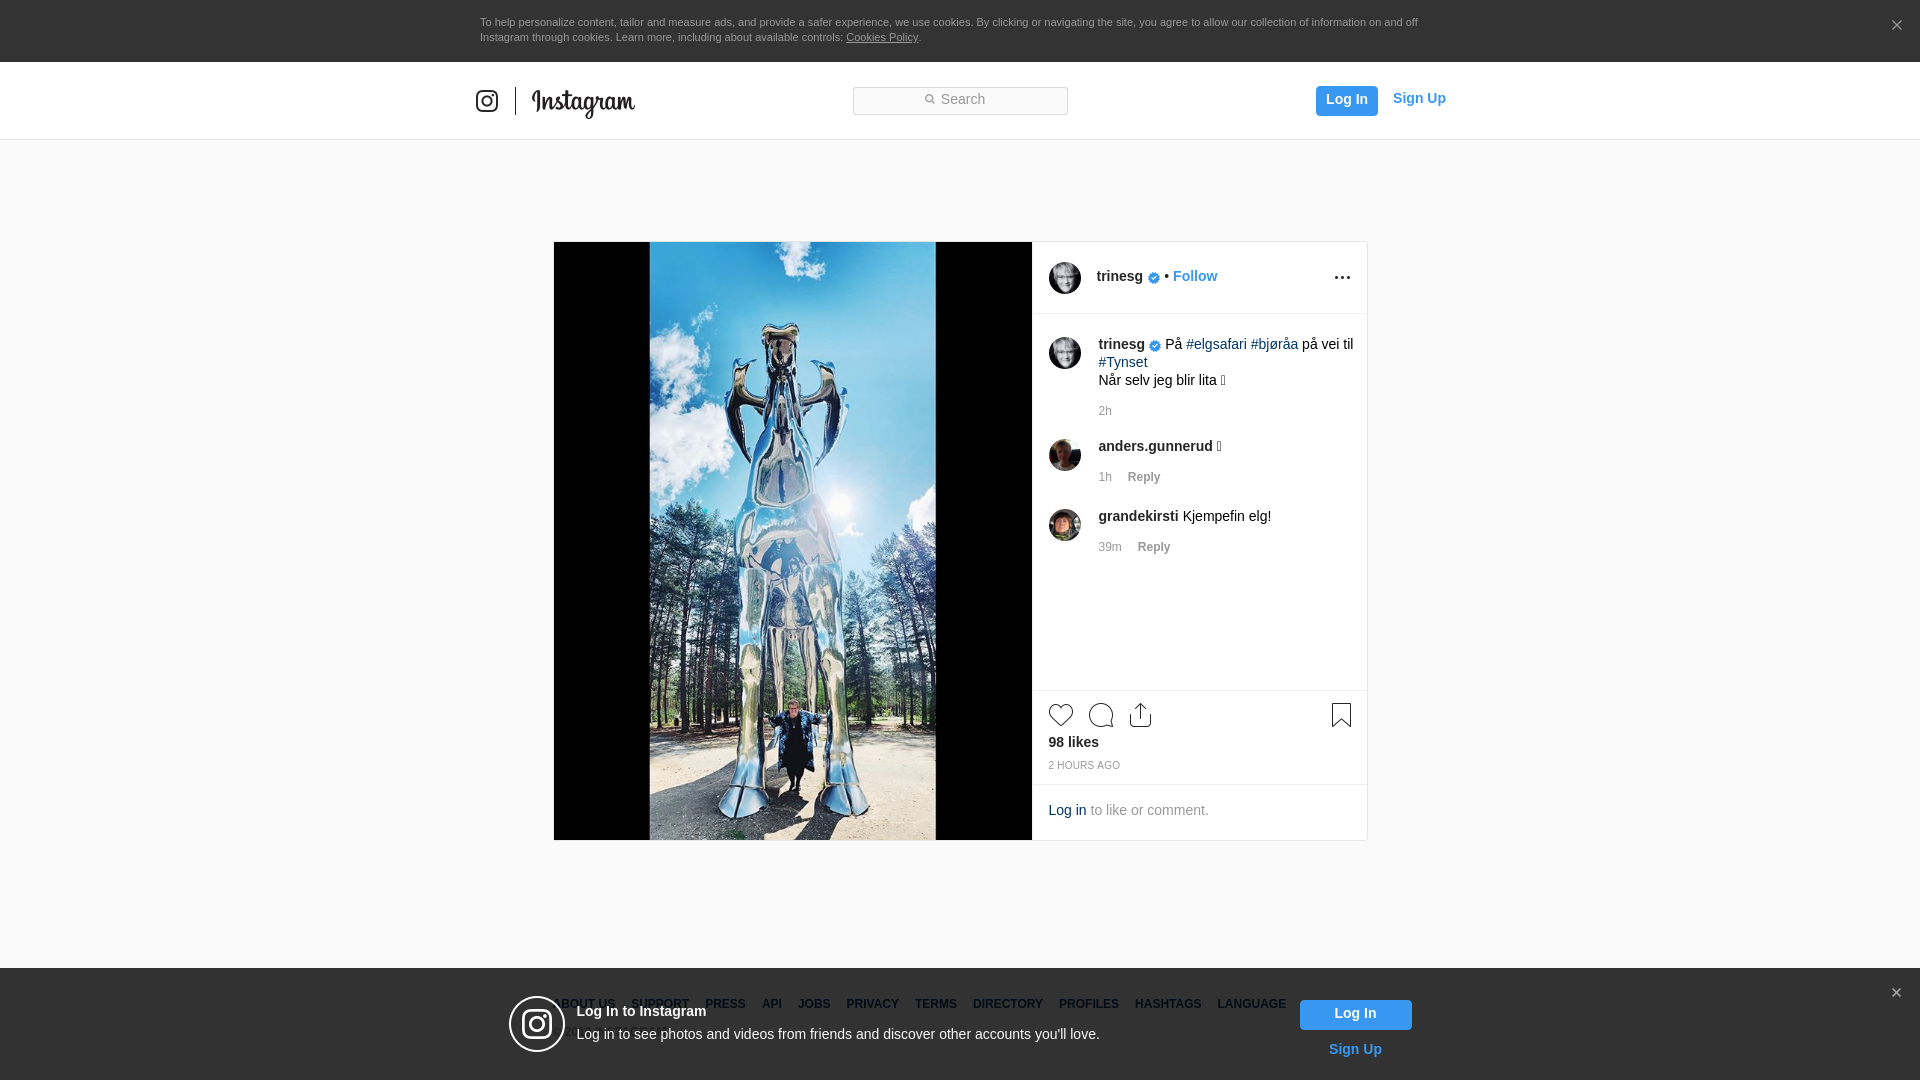Click the Instagram camera logo in header
Viewport: 1920px width, 1080px height.
click(x=487, y=101)
